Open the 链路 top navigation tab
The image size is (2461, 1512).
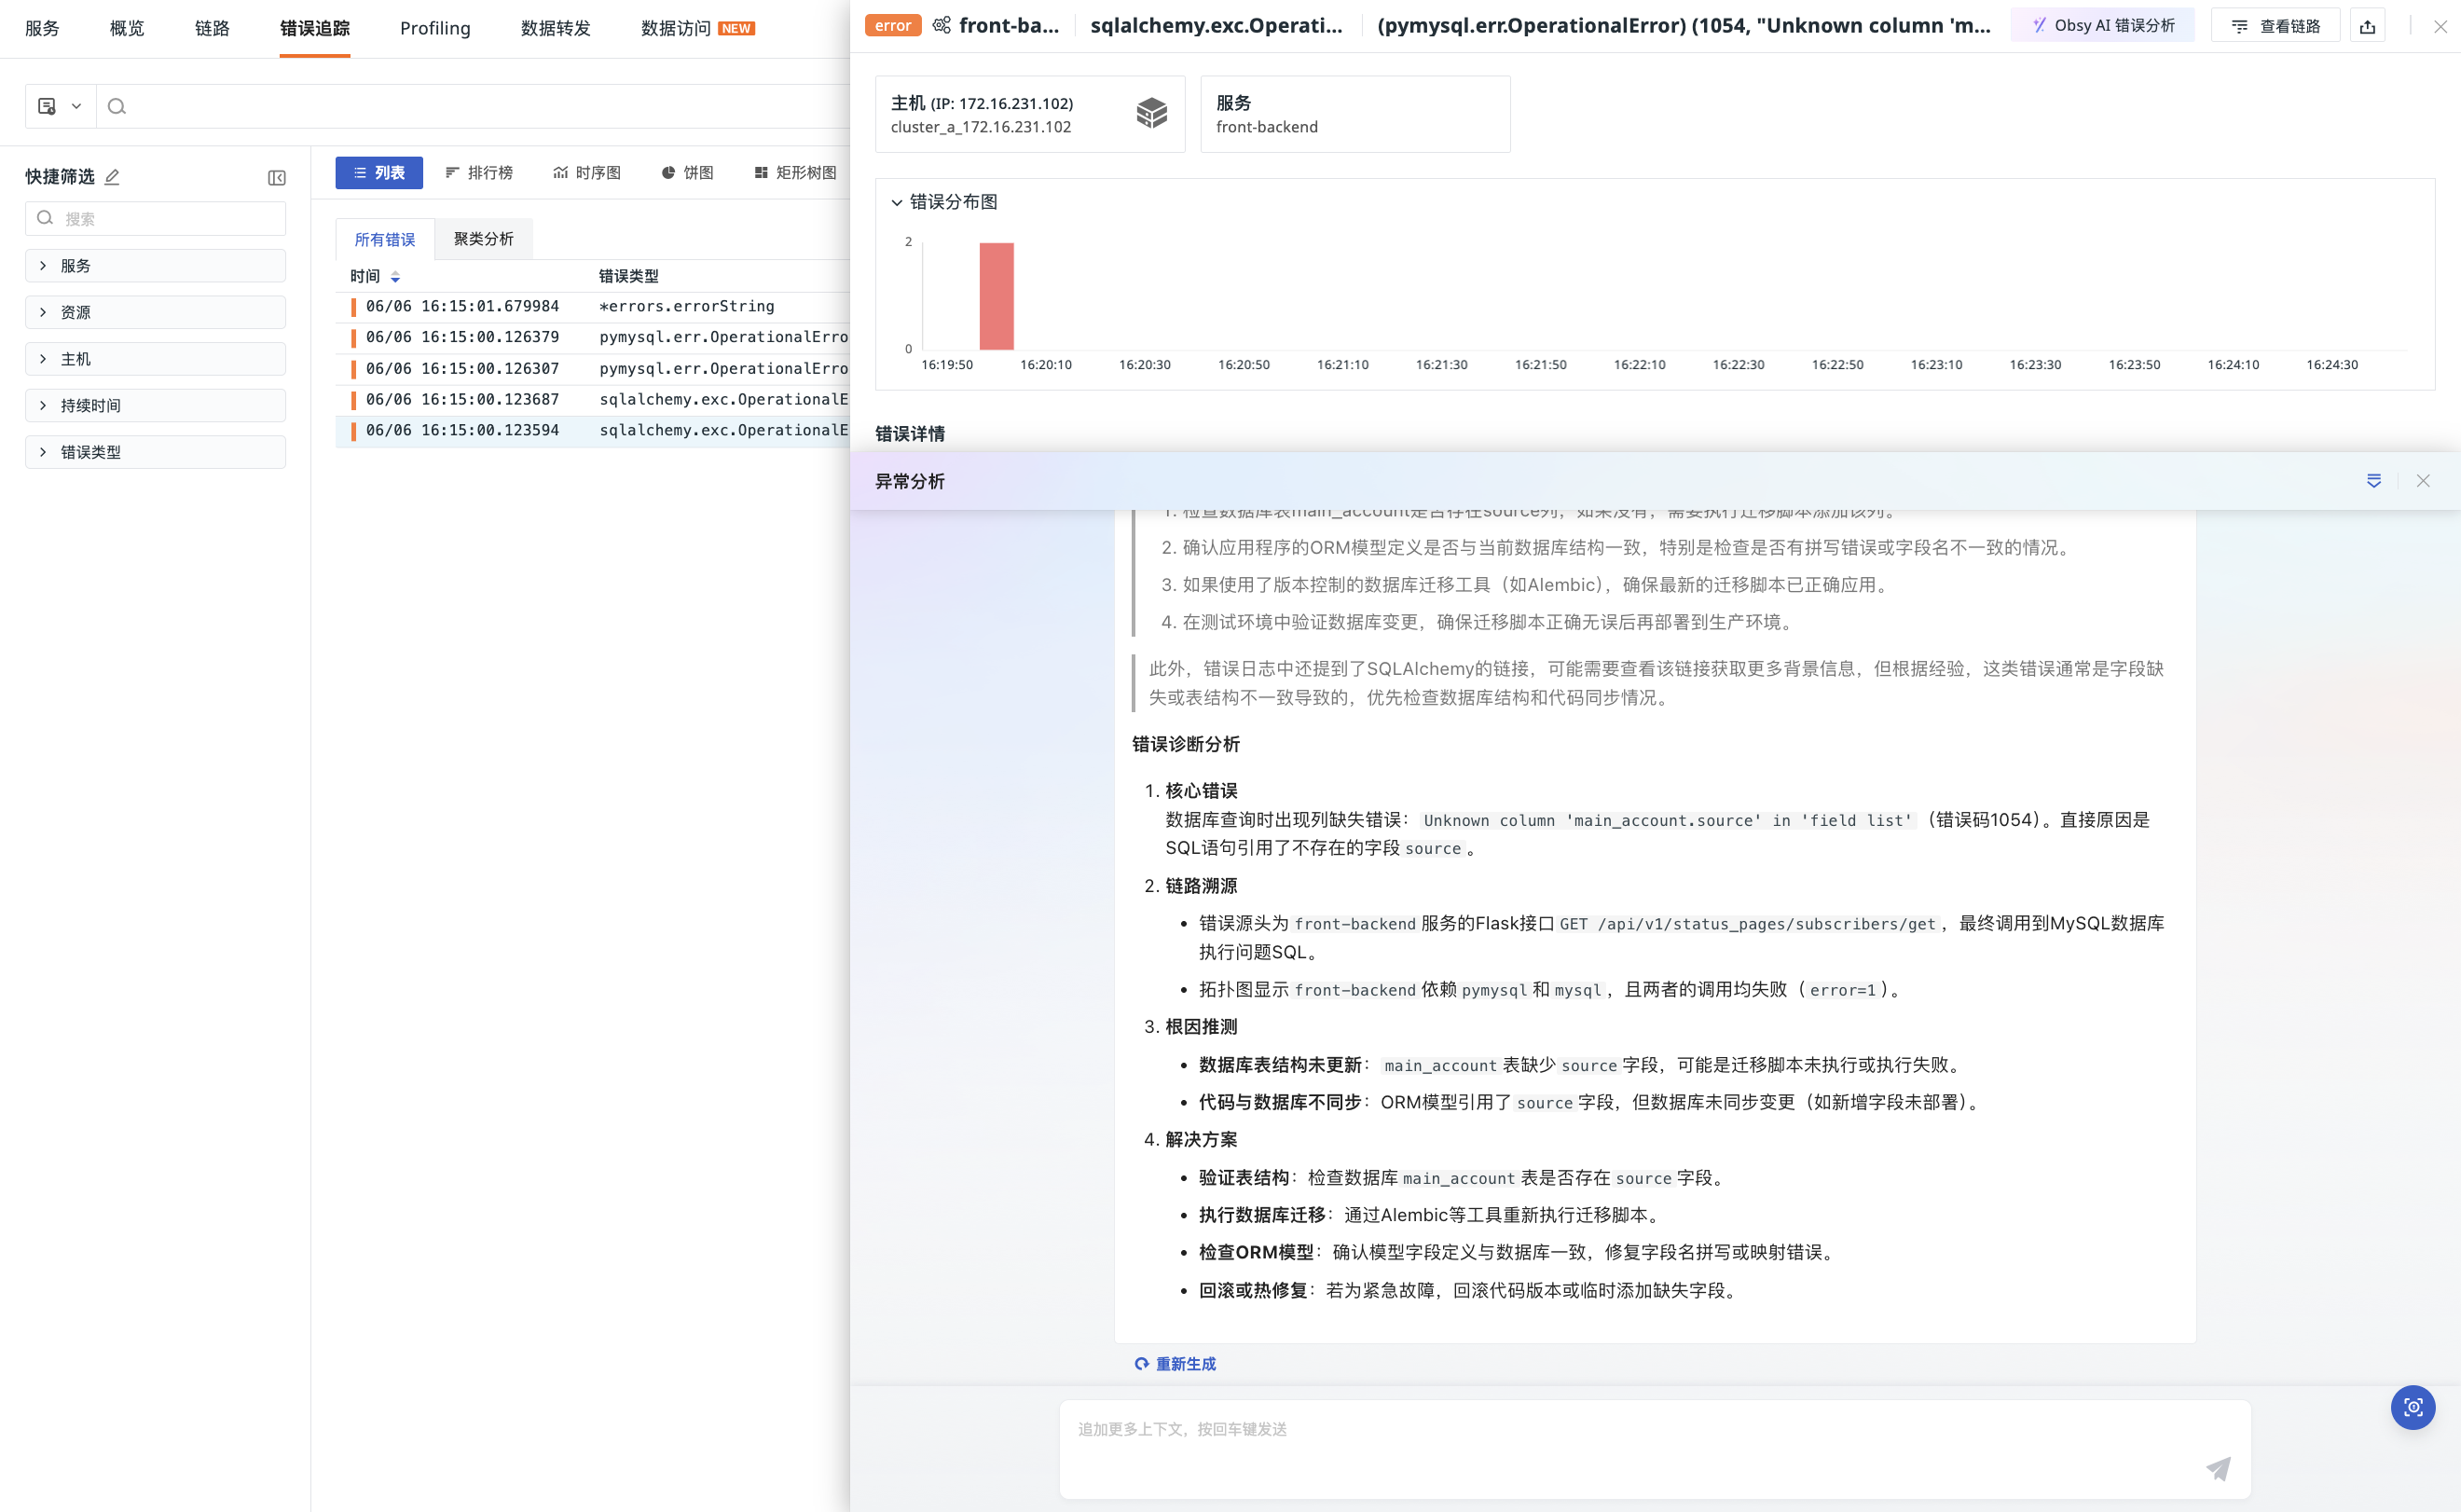(212, 28)
